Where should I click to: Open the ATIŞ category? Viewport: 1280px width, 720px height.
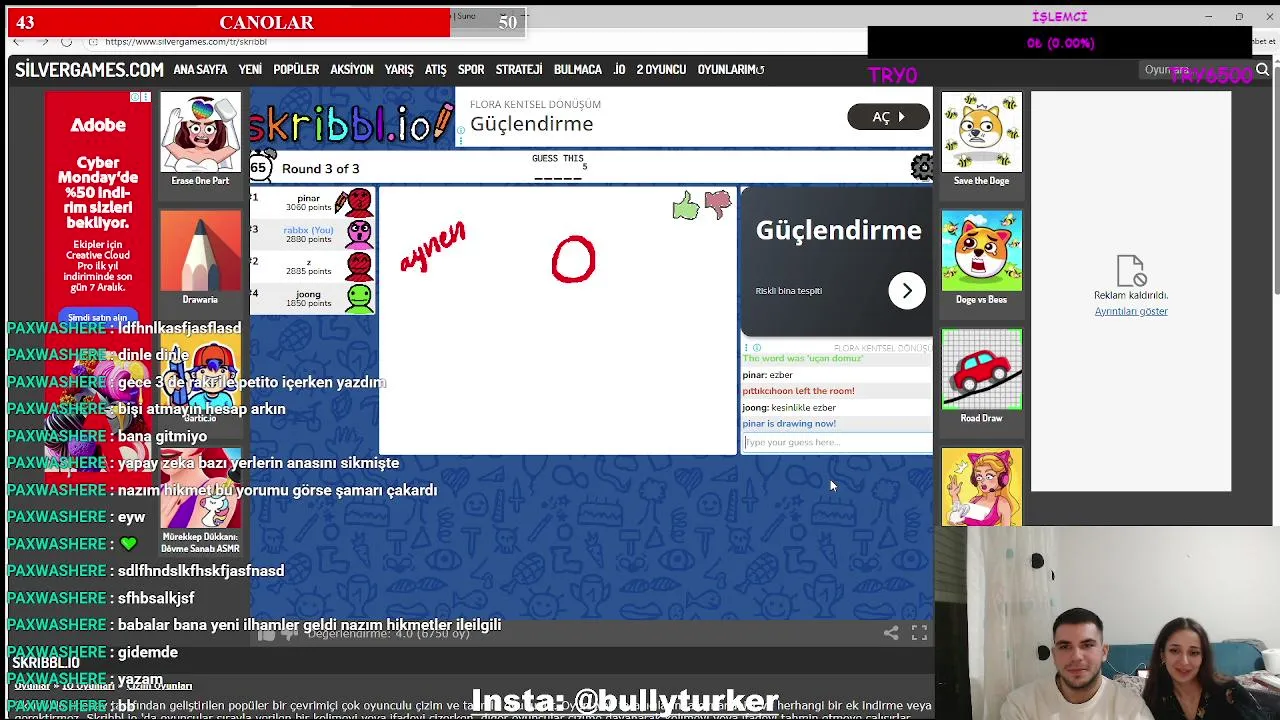435,70
